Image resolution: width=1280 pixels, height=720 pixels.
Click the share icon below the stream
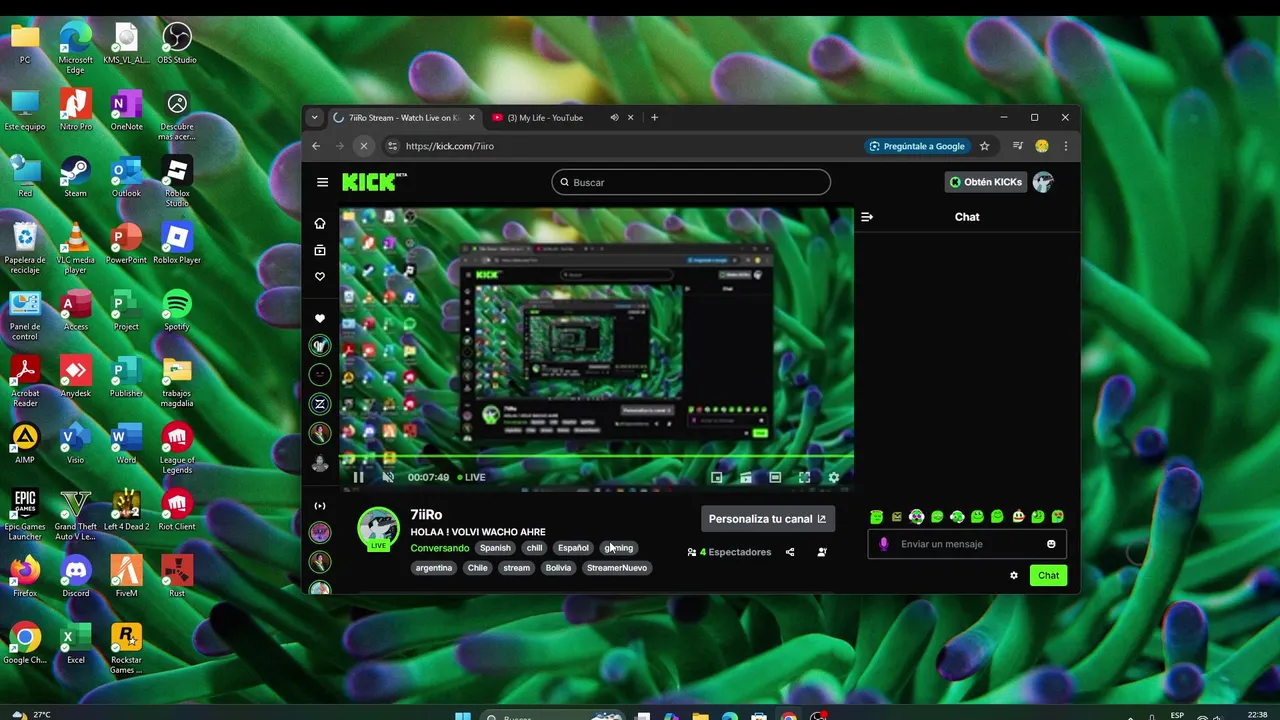(x=790, y=552)
